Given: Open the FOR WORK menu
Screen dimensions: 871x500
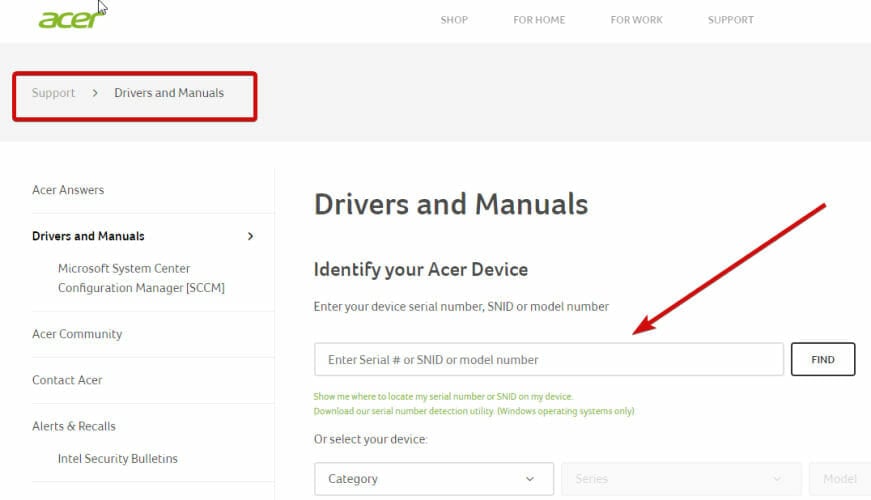Looking at the screenshot, I should coord(636,20).
